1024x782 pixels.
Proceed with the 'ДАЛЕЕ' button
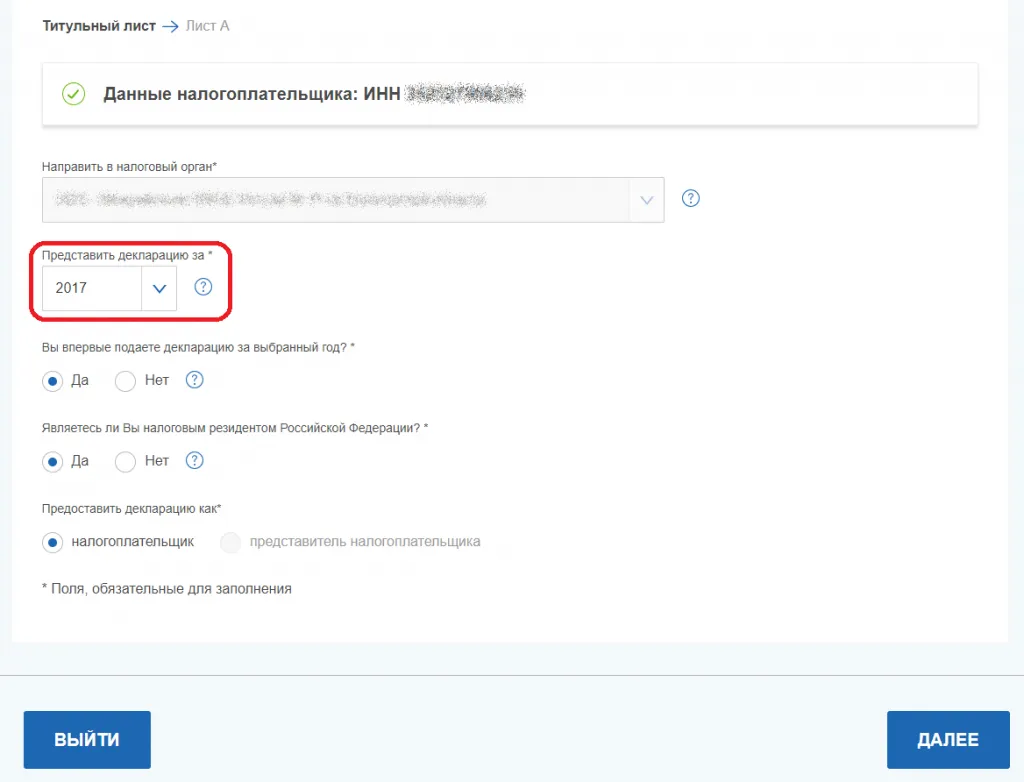(x=947, y=740)
